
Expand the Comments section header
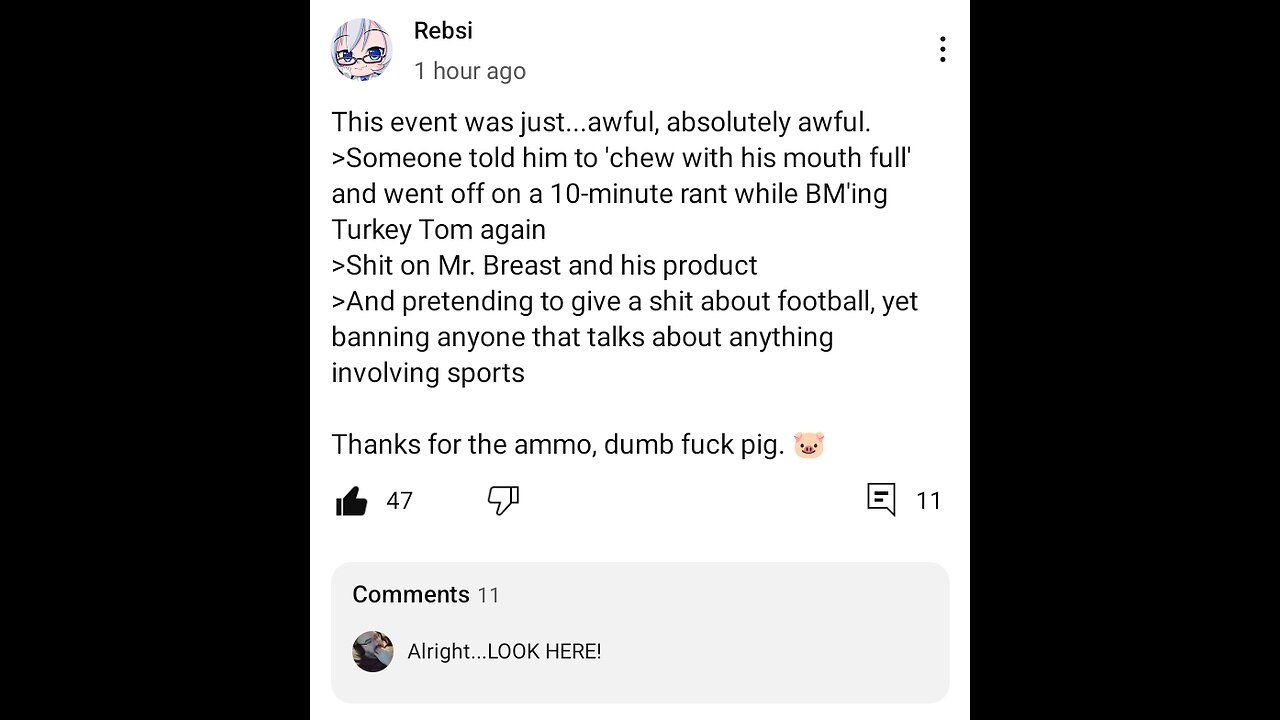(411, 595)
